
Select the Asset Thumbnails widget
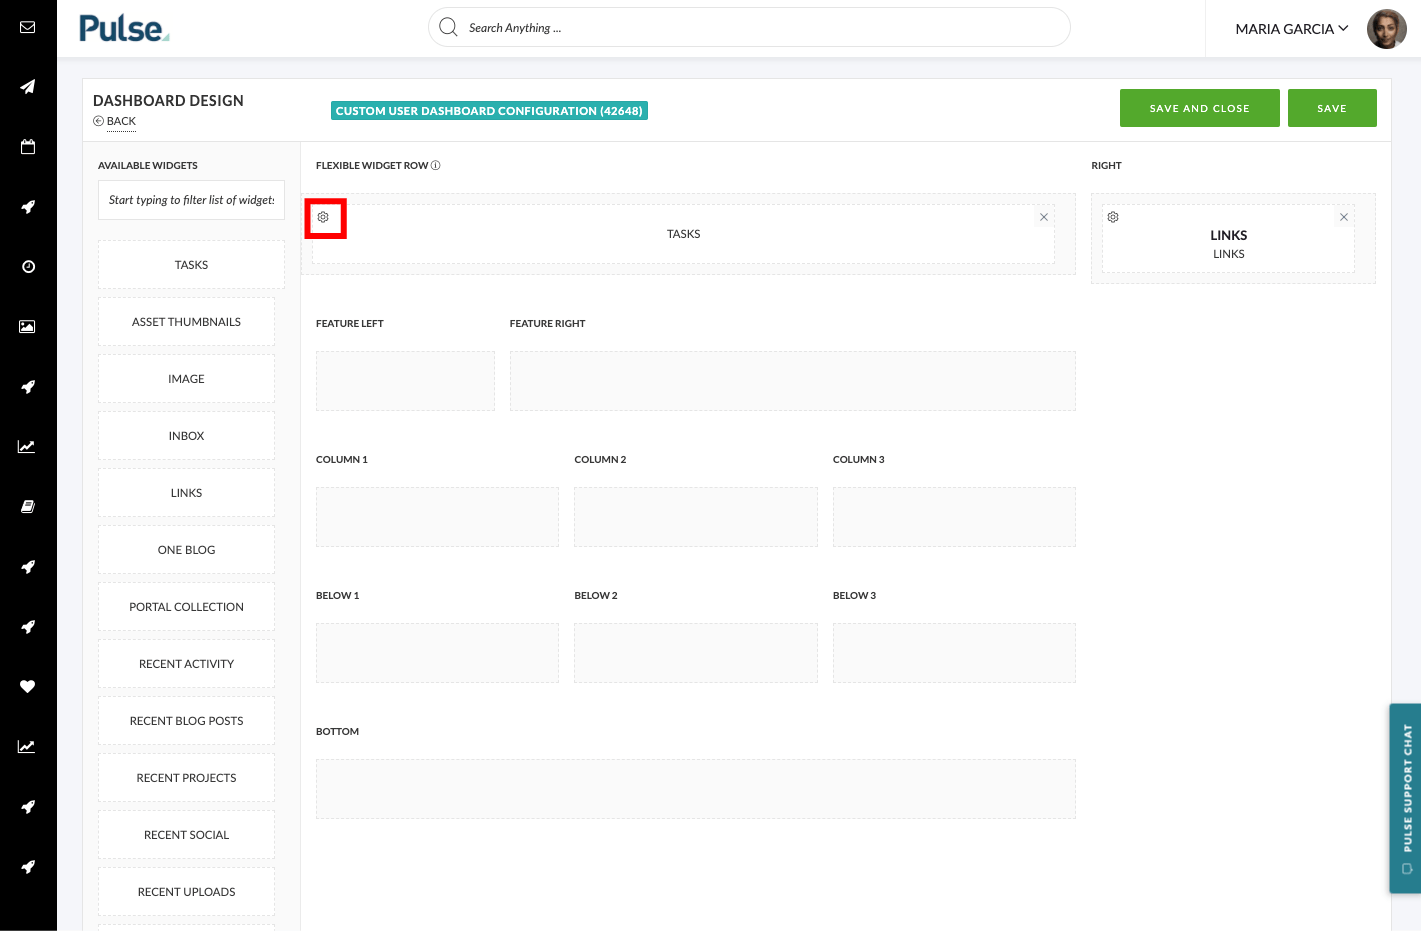(x=186, y=322)
